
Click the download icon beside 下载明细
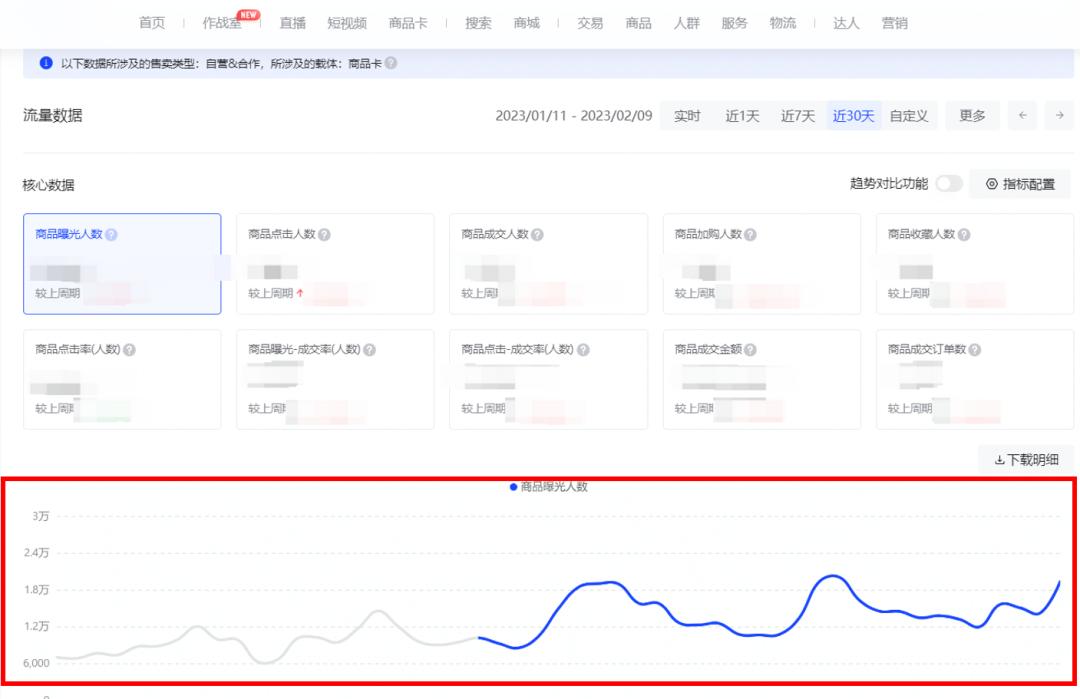click(998, 460)
